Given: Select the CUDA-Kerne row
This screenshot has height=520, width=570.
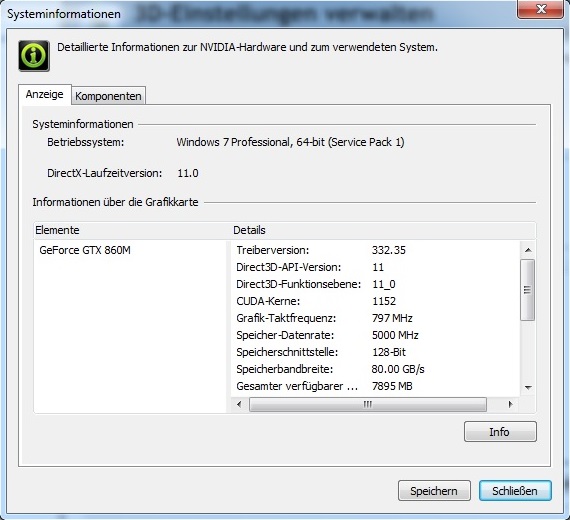Looking at the screenshot, I should (375, 301).
